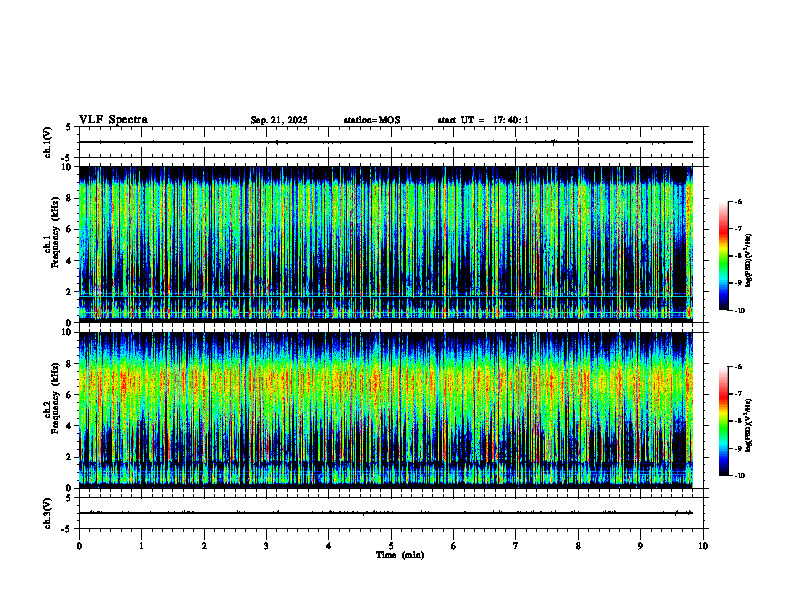Click the ch.1 voltage waveform trace

coord(386,142)
